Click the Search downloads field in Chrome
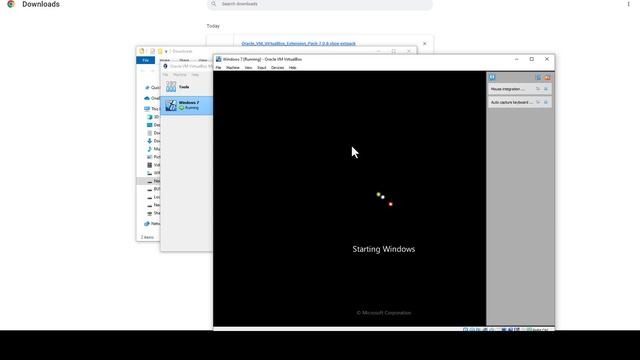 pyautogui.click(x=320, y=4)
